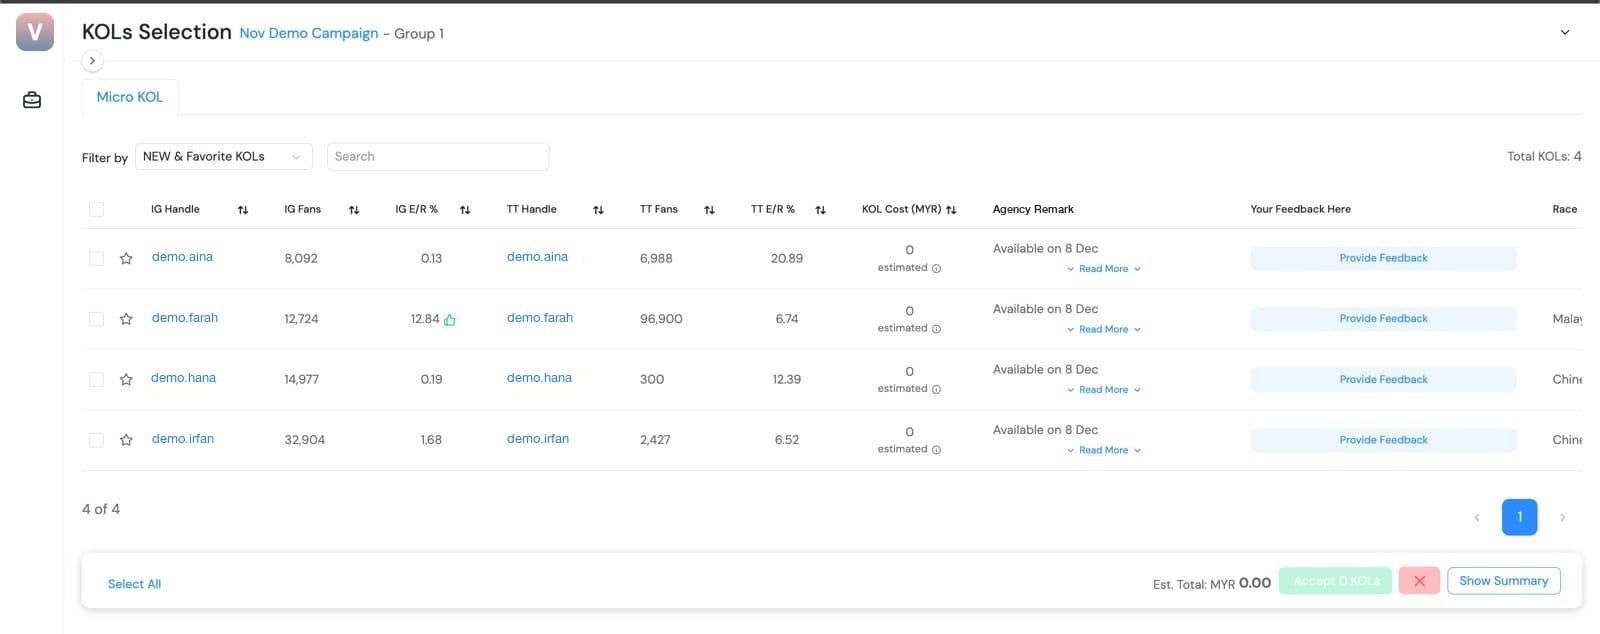Viewport: 1600px width, 634px height.
Task: Go to the previous page arrow
Action: [x=1477, y=517]
